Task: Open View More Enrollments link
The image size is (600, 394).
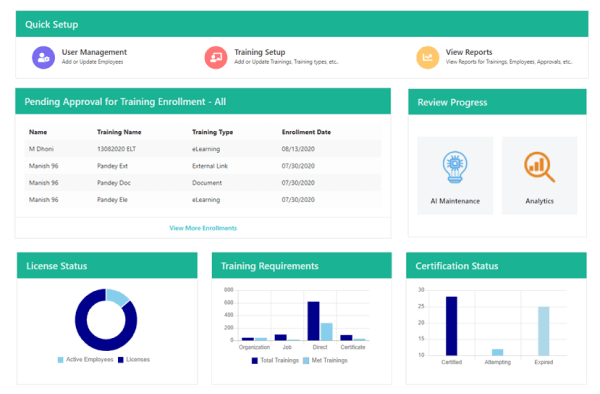Action: [x=203, y=228]
